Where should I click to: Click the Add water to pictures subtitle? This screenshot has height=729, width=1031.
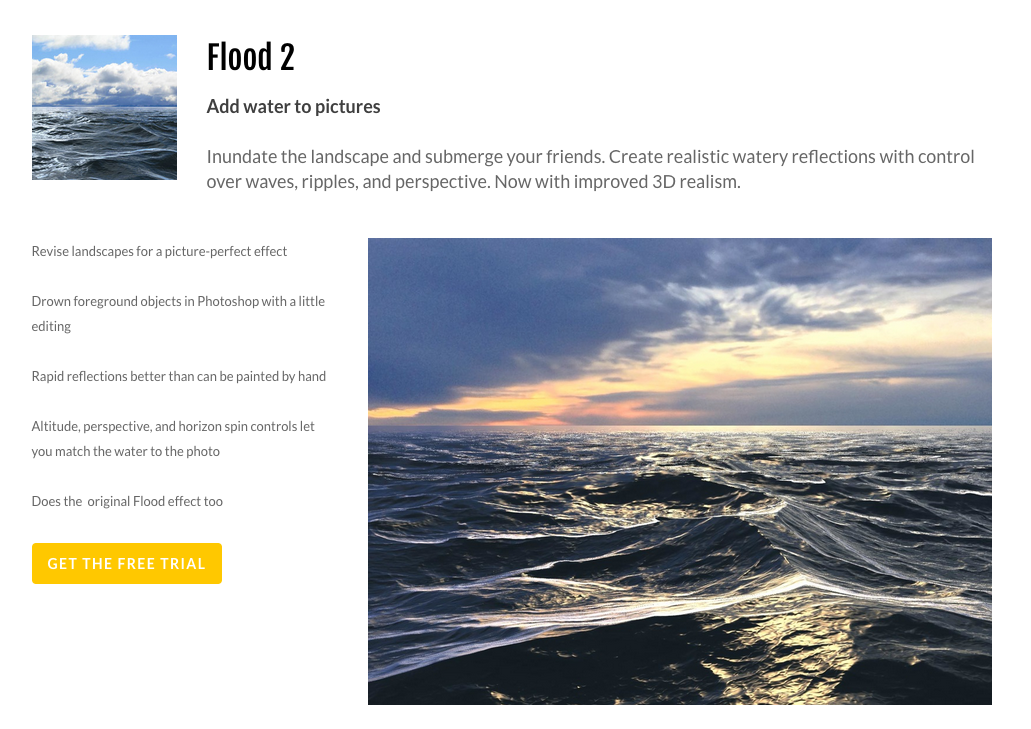(293, 106)
